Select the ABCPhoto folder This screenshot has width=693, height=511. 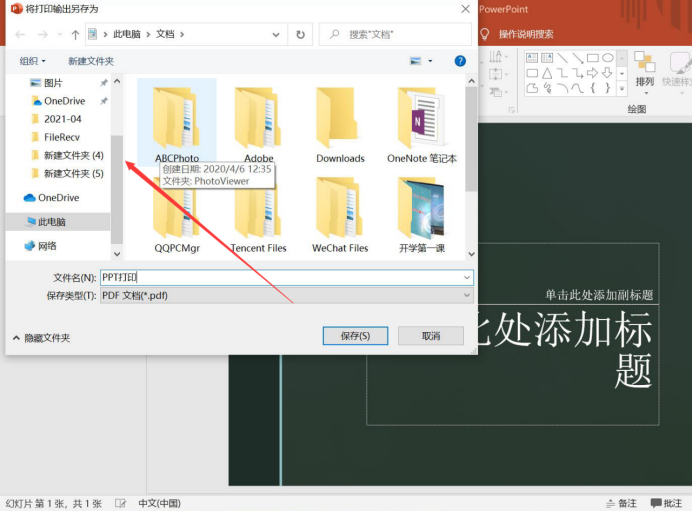click(177, 122)
